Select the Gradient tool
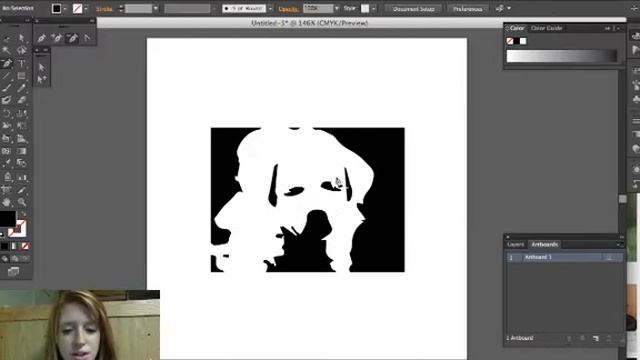 click(x=22, y=151)
